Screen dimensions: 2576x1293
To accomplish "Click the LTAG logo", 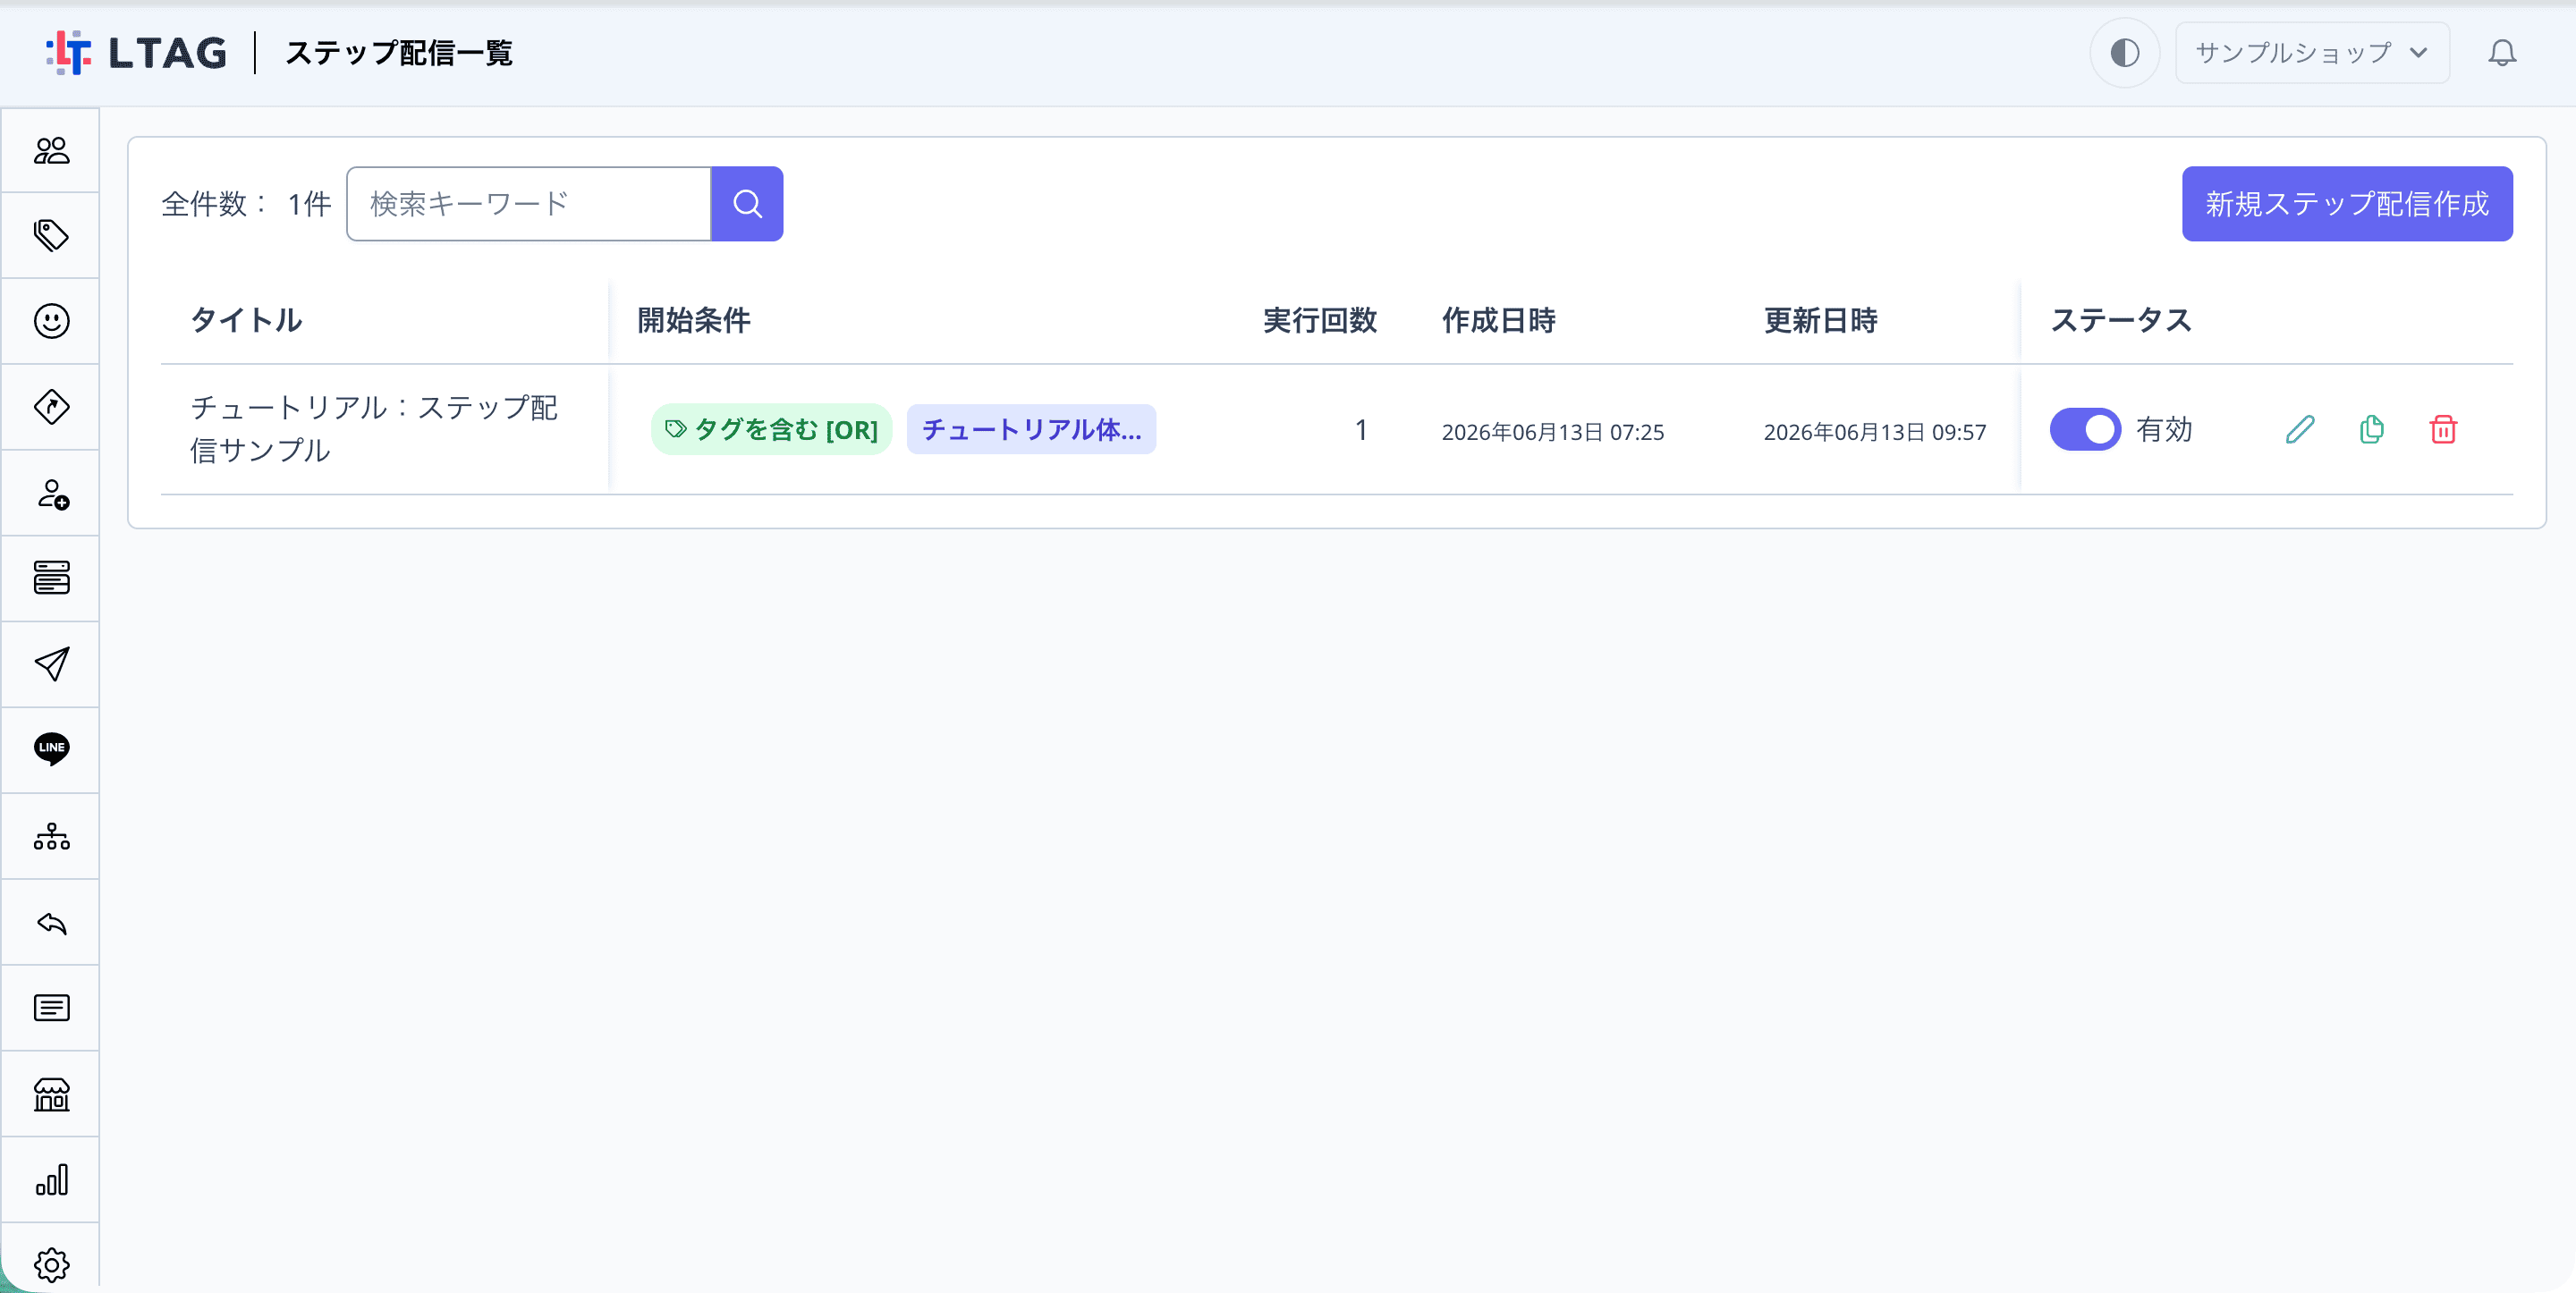I will pos(136,53).
